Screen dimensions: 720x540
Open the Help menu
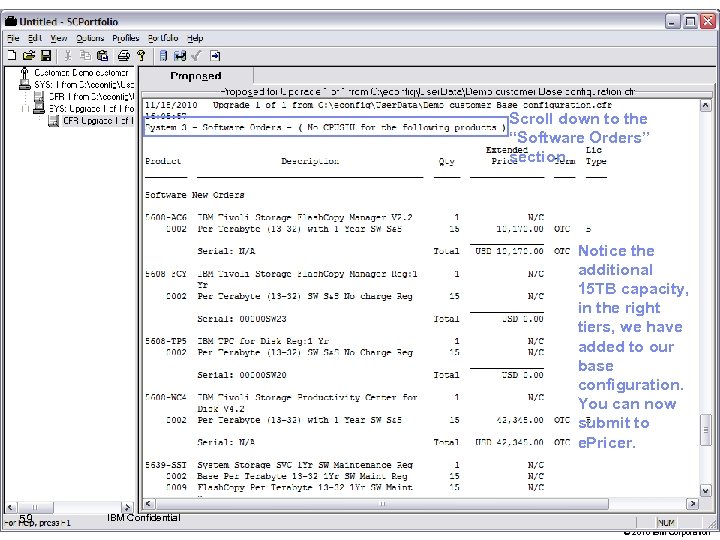coord(196,38)
